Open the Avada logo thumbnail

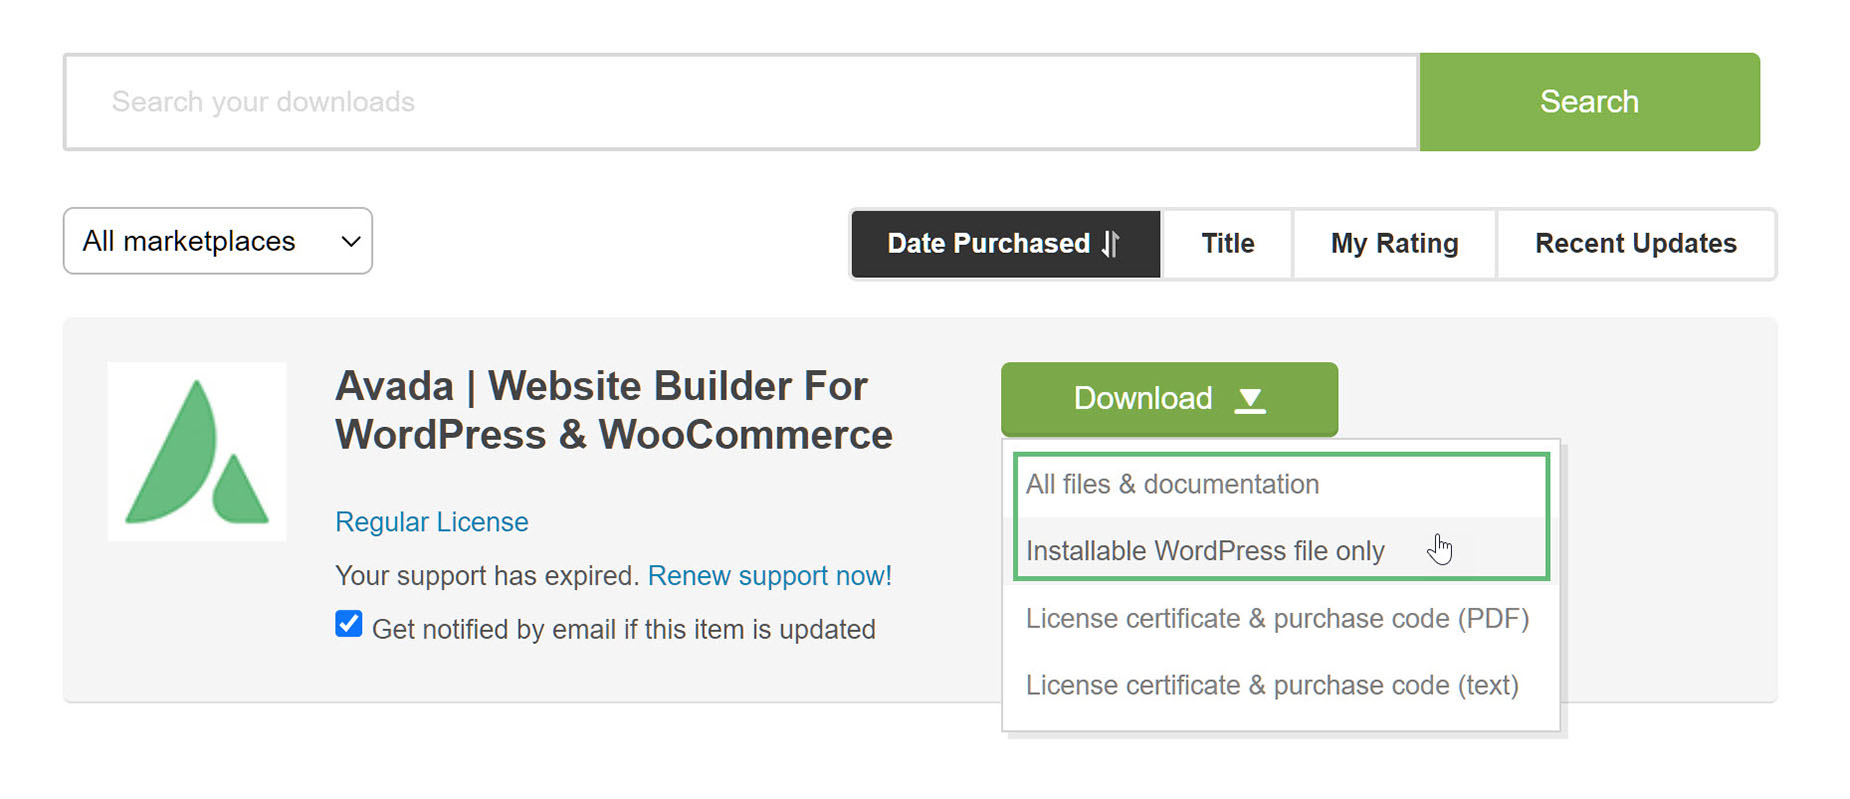click(197, 452)
